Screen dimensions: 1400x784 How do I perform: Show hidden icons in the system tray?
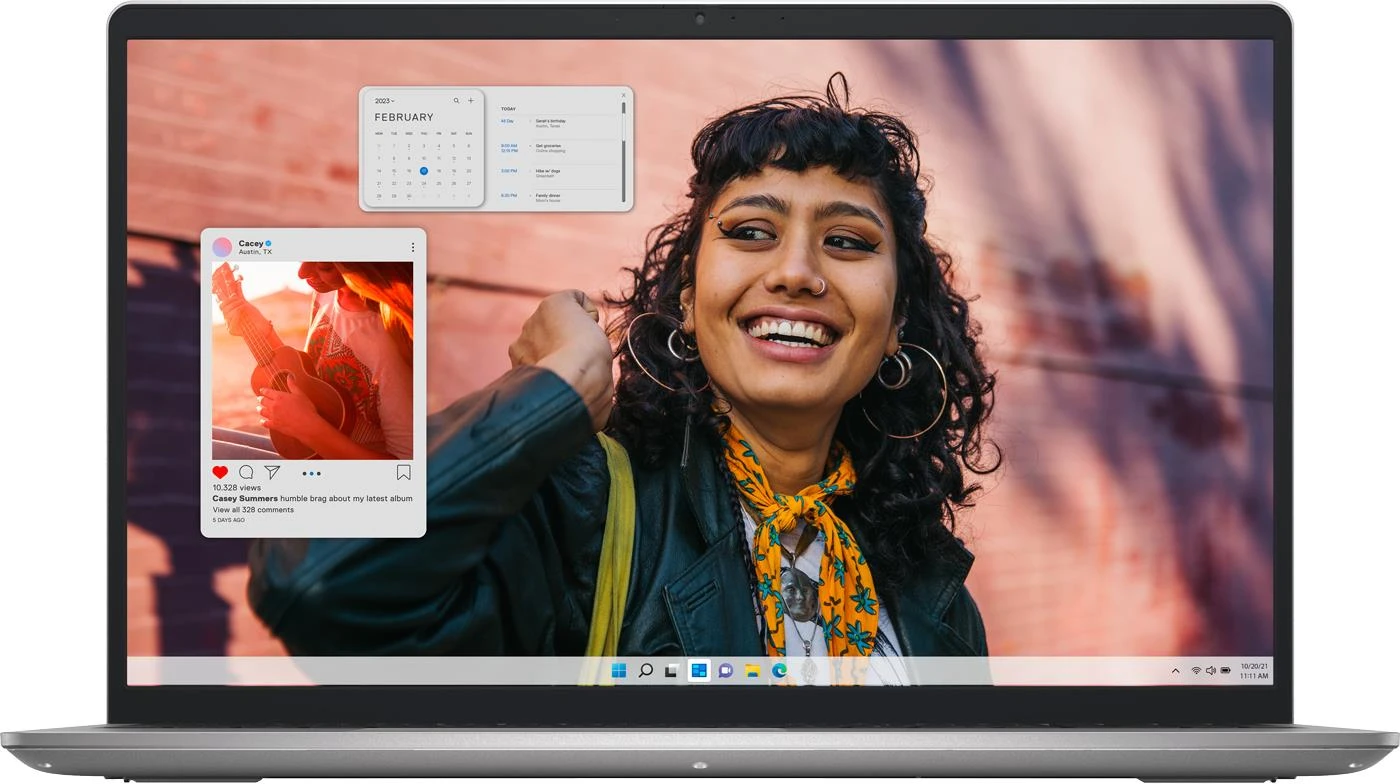coord(1175,671)
